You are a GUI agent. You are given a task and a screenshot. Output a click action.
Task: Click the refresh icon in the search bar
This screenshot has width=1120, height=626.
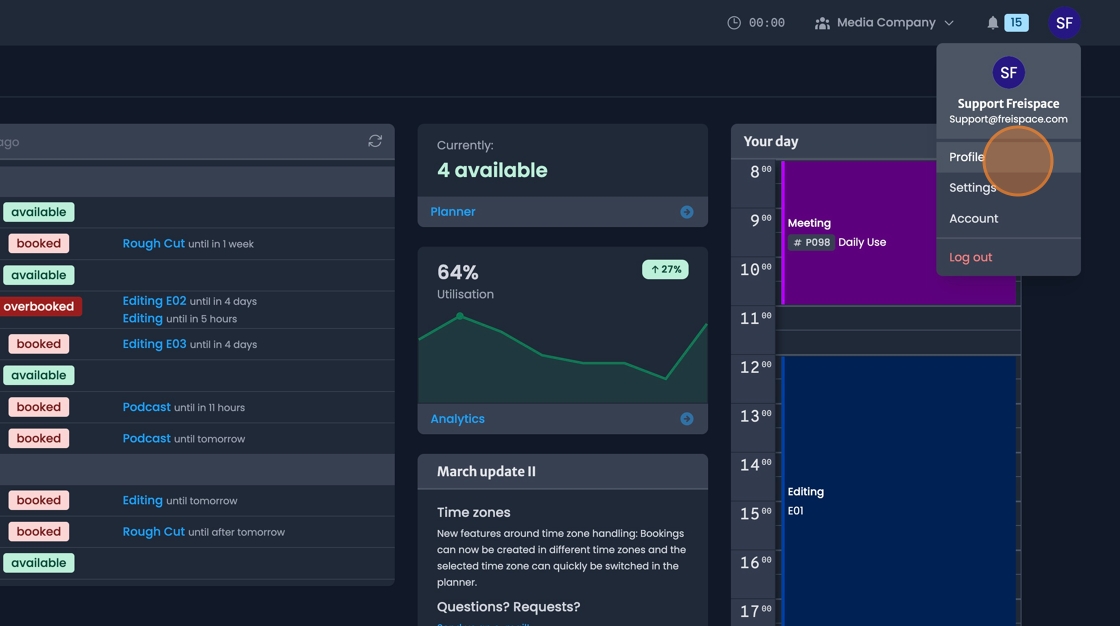point(375,141)
